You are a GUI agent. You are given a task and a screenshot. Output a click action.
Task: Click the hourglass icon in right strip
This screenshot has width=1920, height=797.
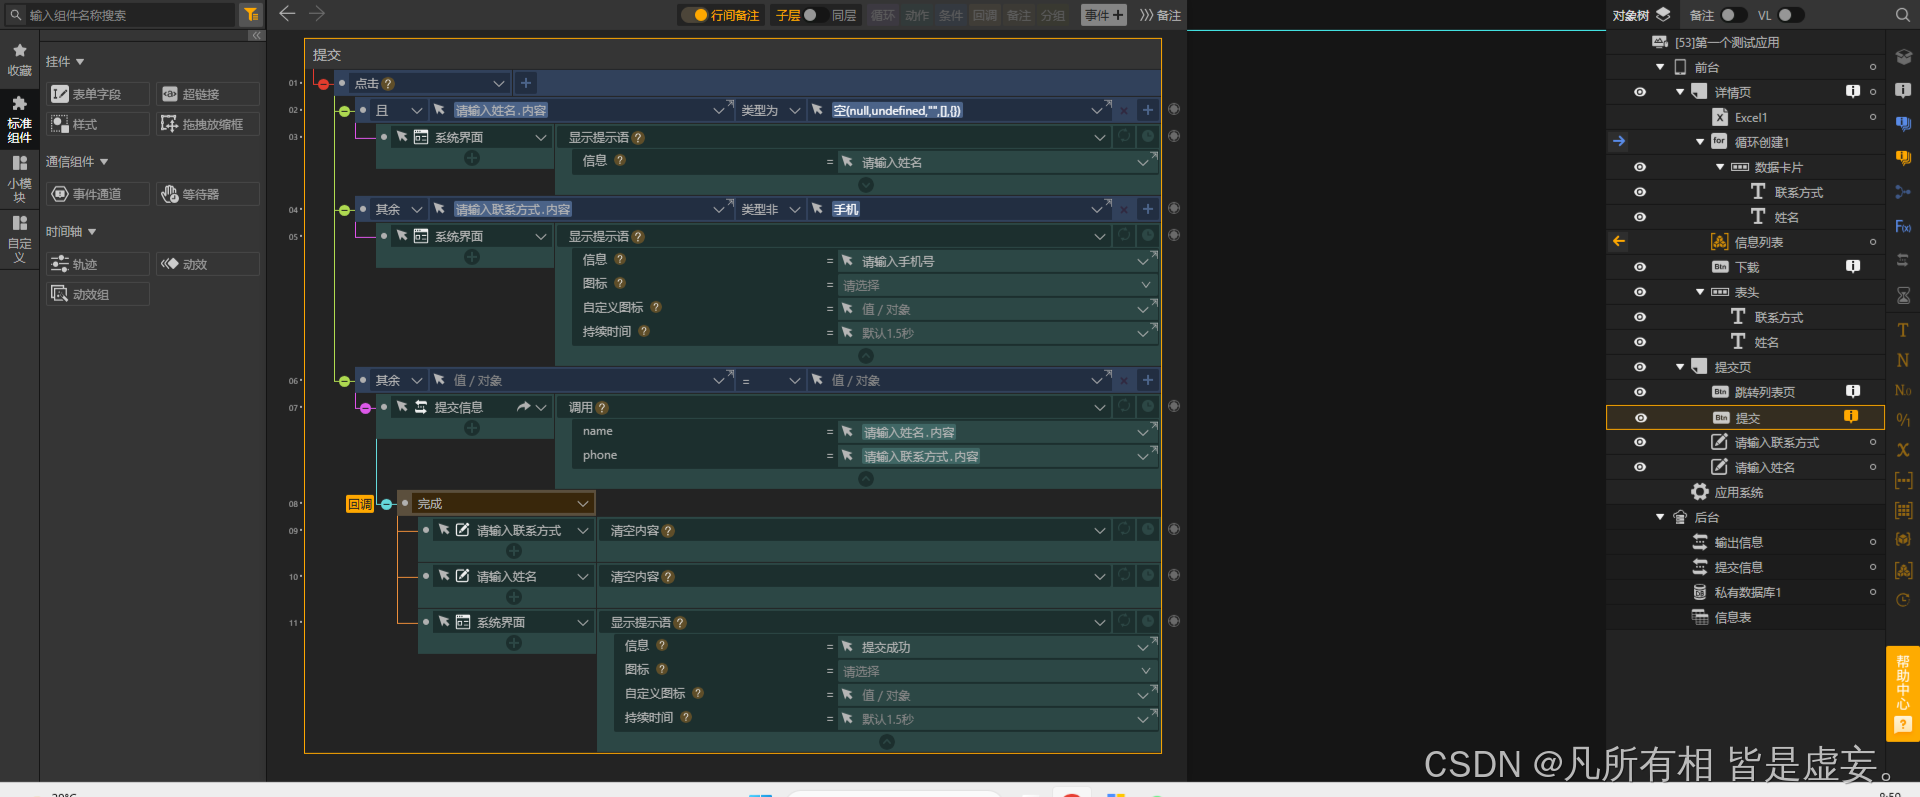pos(1903,296)
